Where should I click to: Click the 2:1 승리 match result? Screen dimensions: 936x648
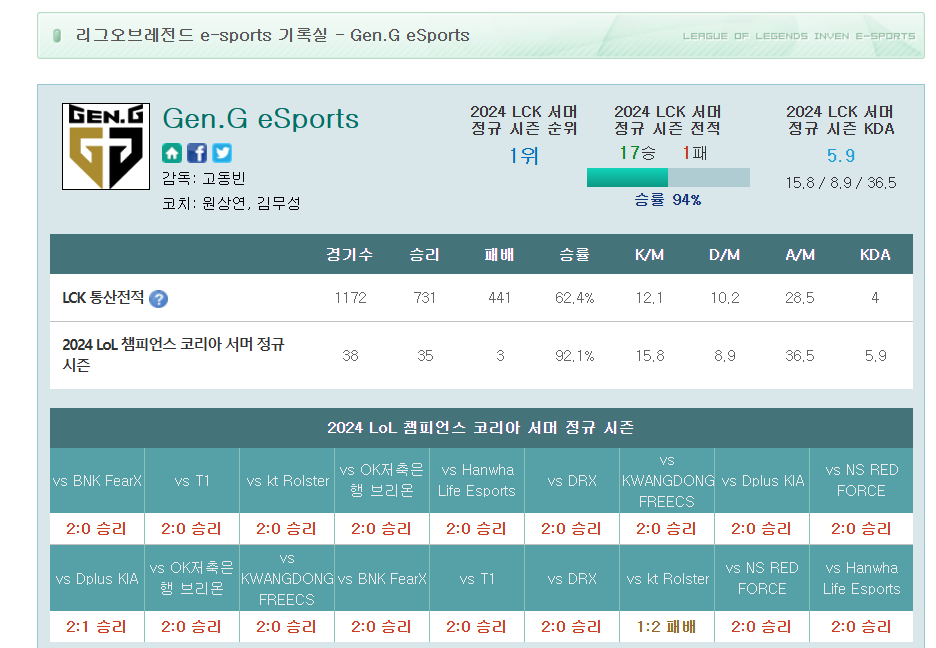pos(96,627)
